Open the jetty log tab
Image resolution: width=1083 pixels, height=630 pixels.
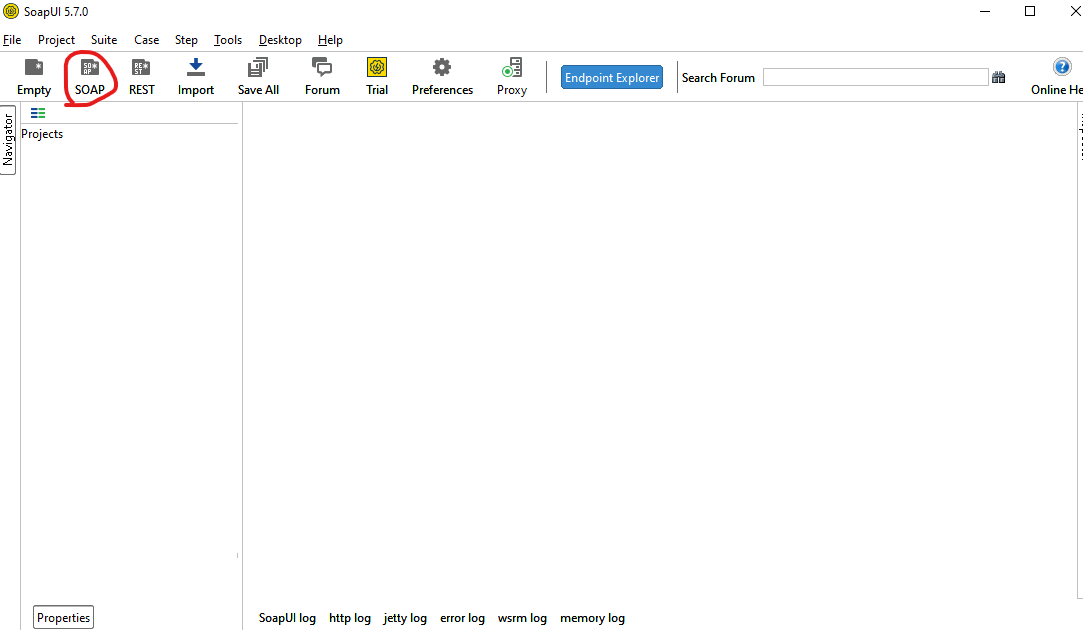(x=405, y=618)
